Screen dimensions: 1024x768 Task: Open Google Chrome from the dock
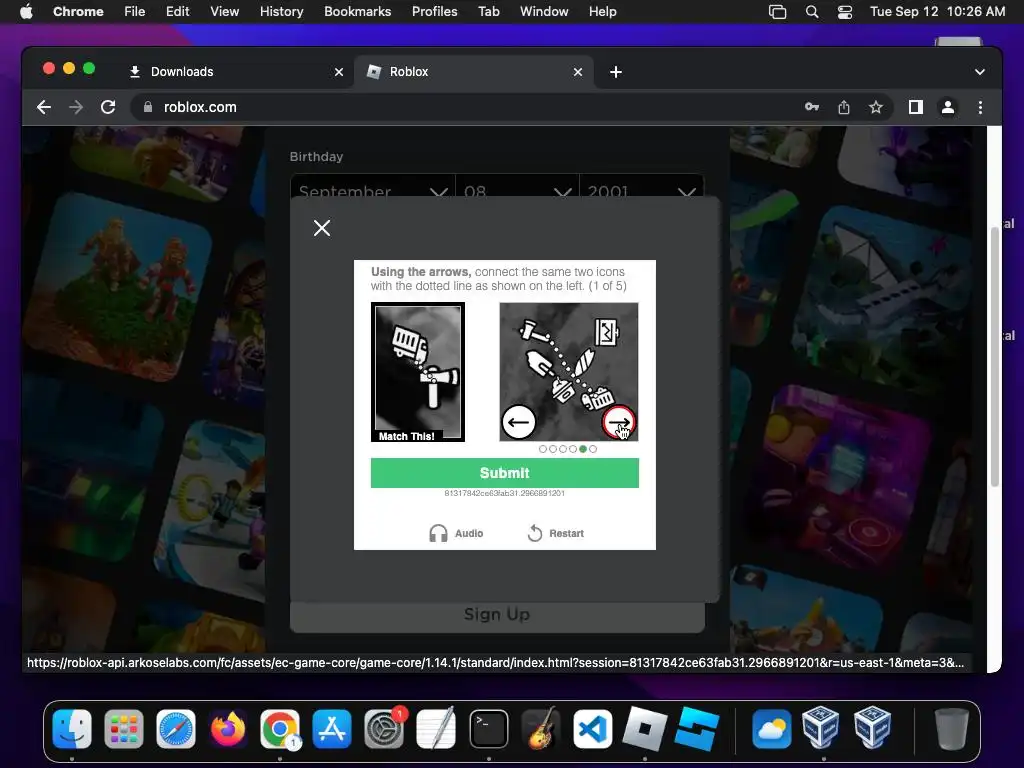tap(280, 728)
